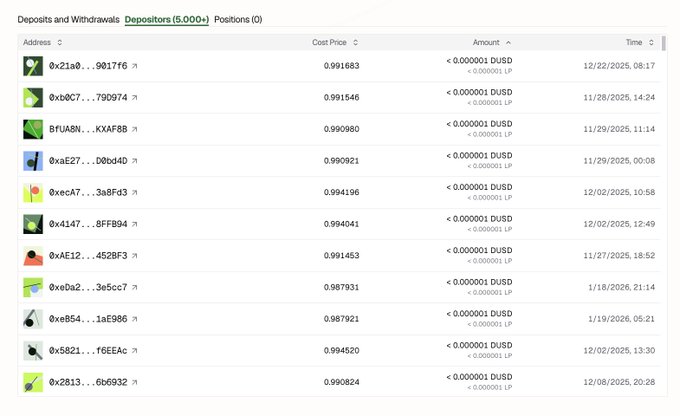This screenshot has height=416, width=680.
Task: Select cost price value 0.990980
Action: click(341, 129)
